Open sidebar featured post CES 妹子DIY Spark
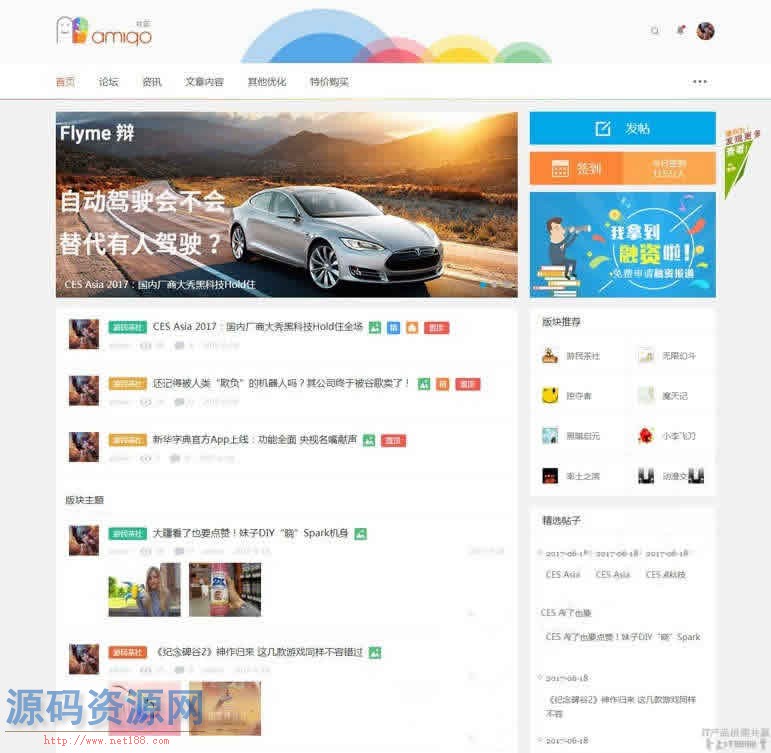The width and height of the screenshot is (771, 753). (623, 636)
